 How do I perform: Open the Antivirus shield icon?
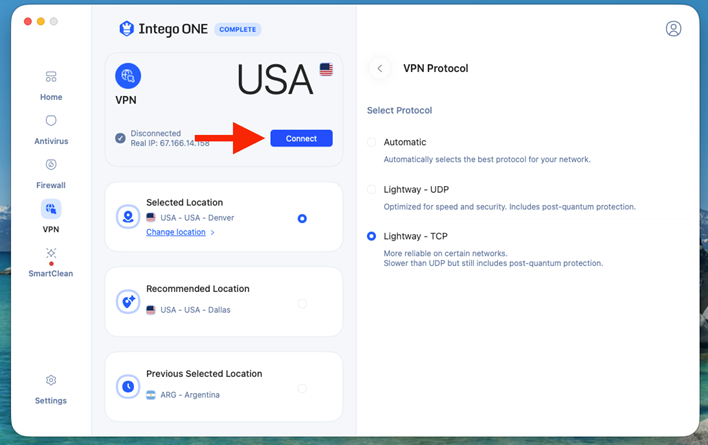point(51,121)
